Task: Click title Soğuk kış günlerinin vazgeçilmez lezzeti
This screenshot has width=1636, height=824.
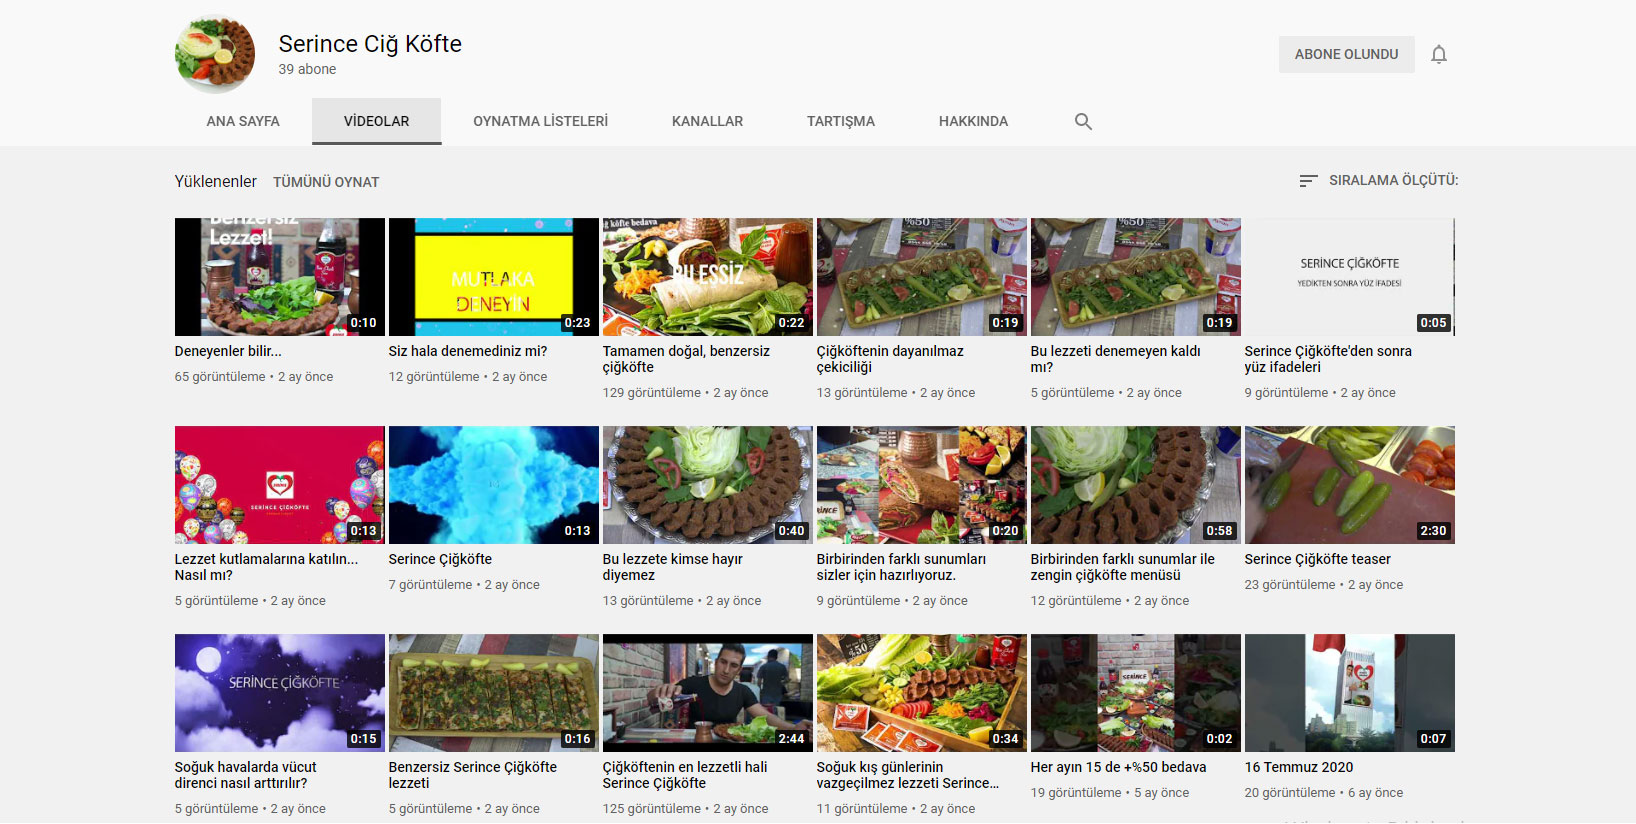Action: coord(908,775)
